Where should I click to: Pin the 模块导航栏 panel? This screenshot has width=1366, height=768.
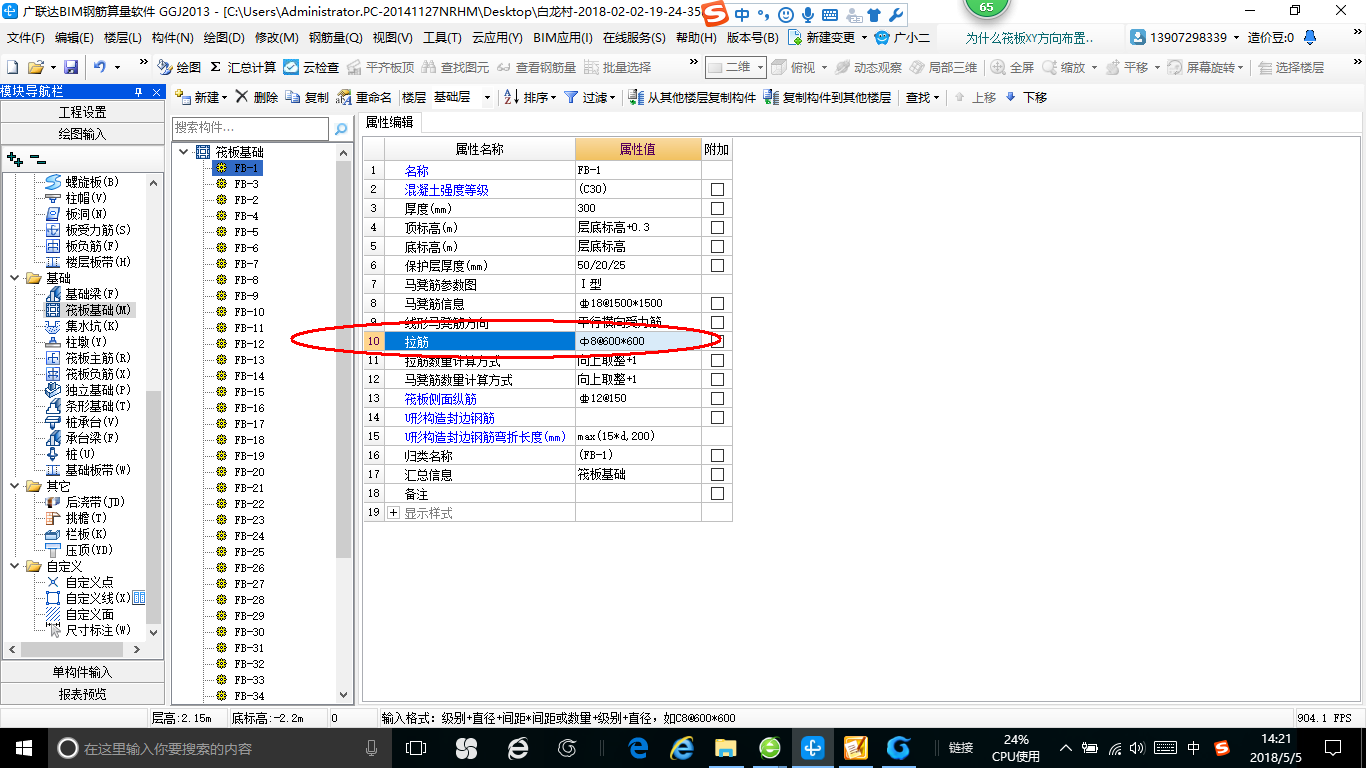tap(138, 92)
